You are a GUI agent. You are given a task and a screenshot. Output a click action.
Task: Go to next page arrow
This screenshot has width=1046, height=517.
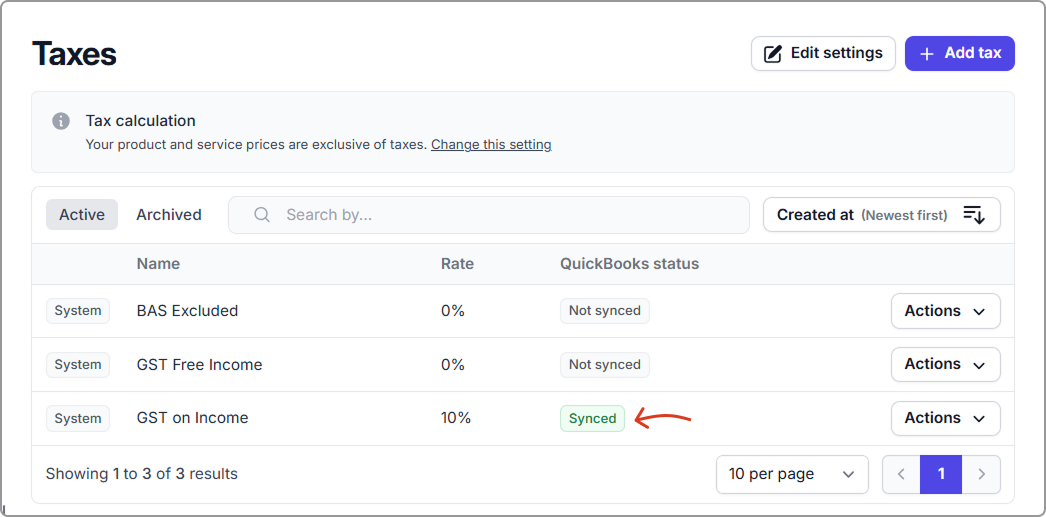tap(981, 474)
